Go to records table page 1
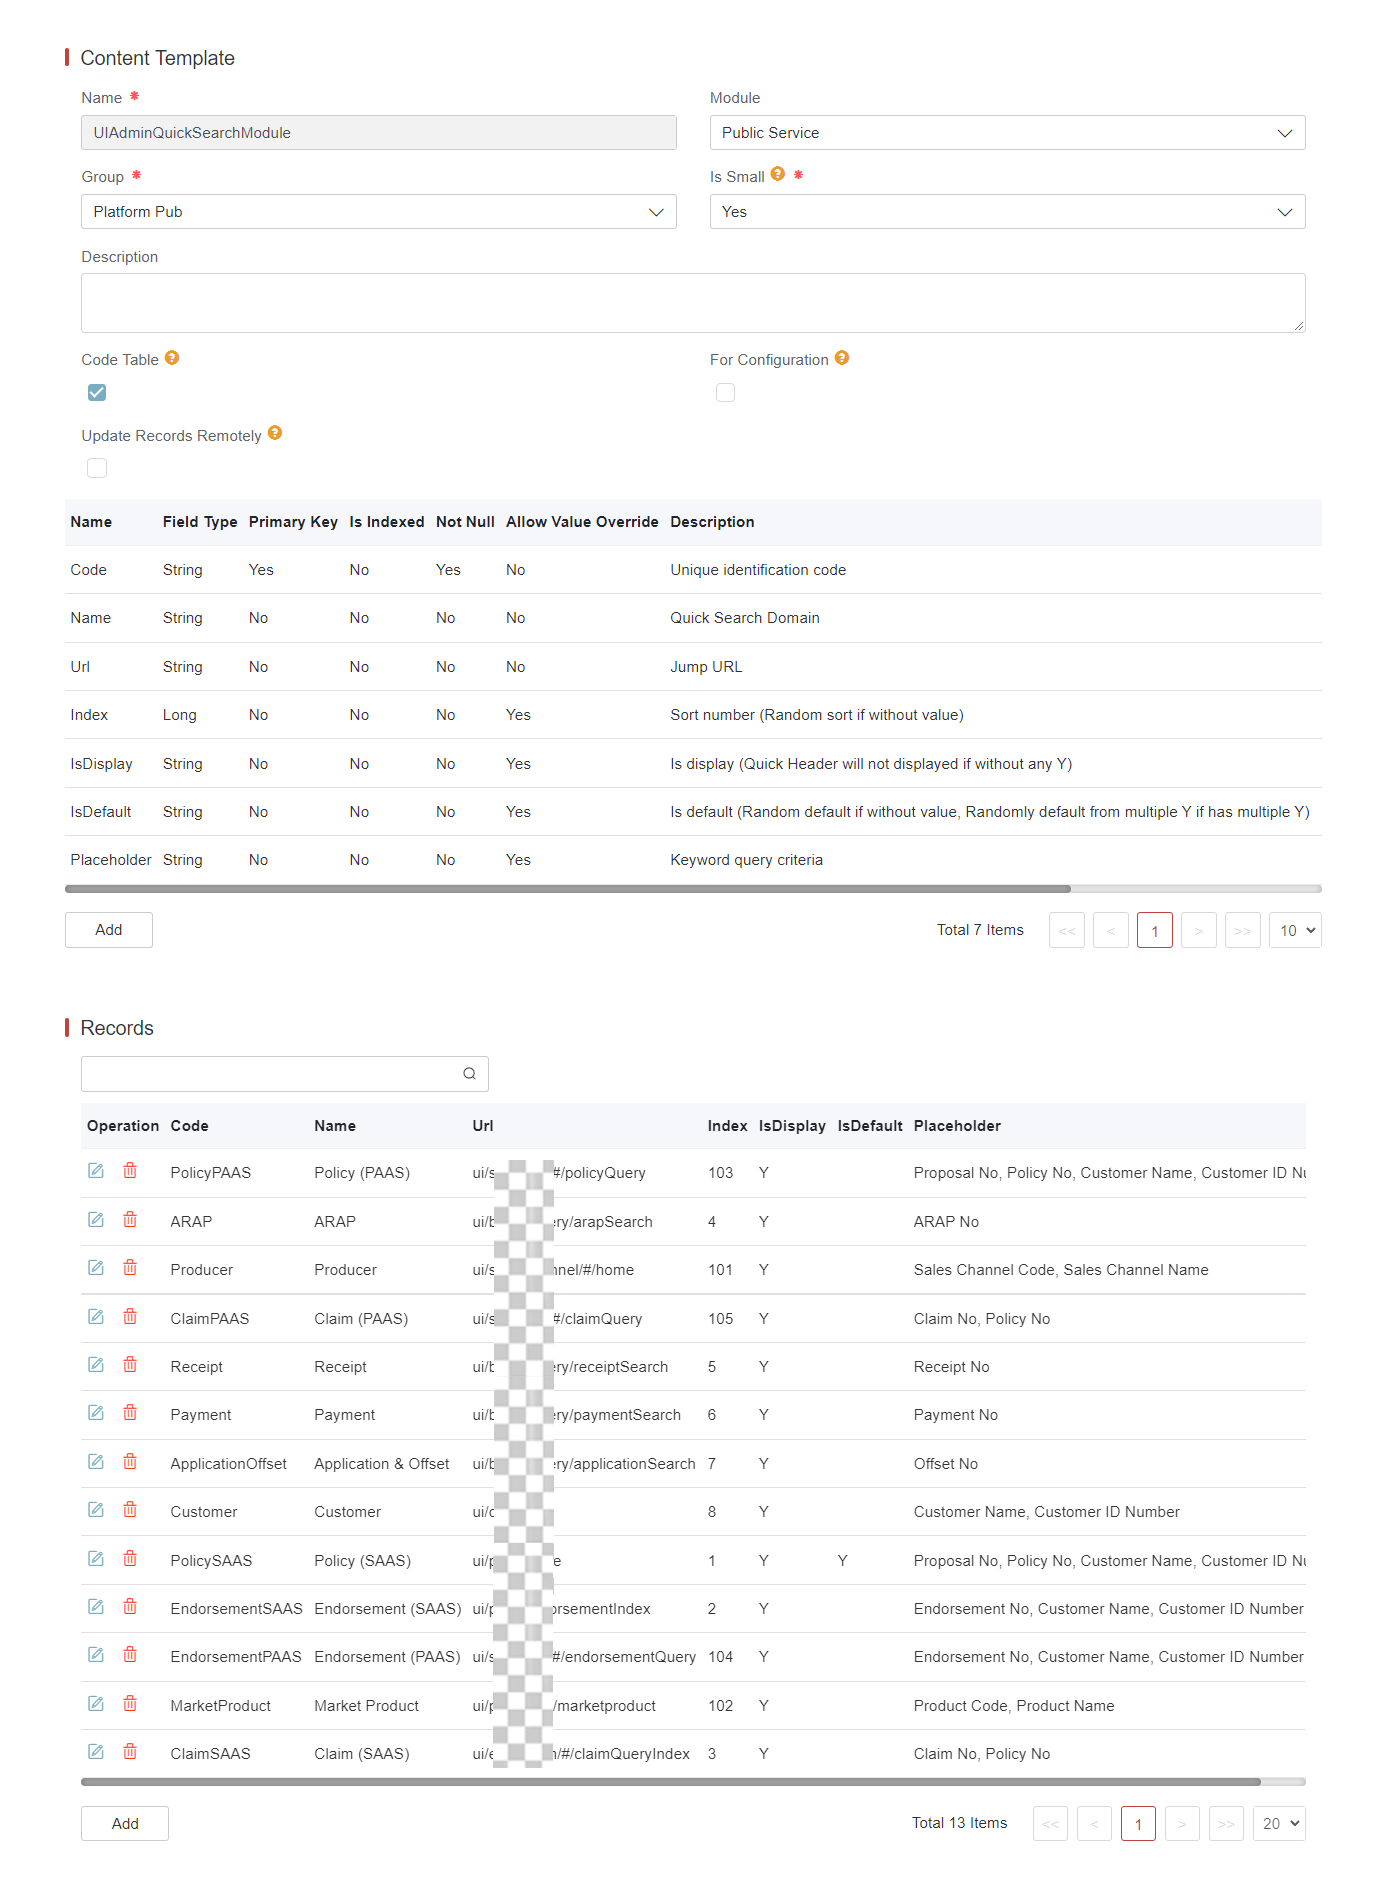The height and width of the screenshot is (1894, 1383). click(1139, 1824)
